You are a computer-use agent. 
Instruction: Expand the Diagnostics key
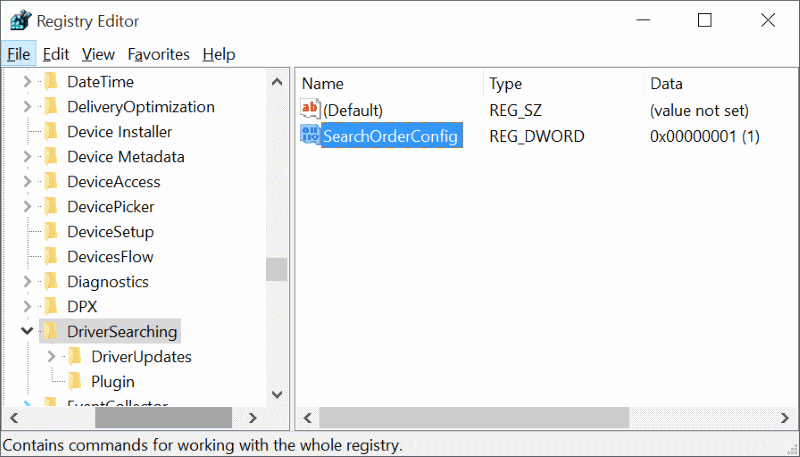(x=27, y=282)
